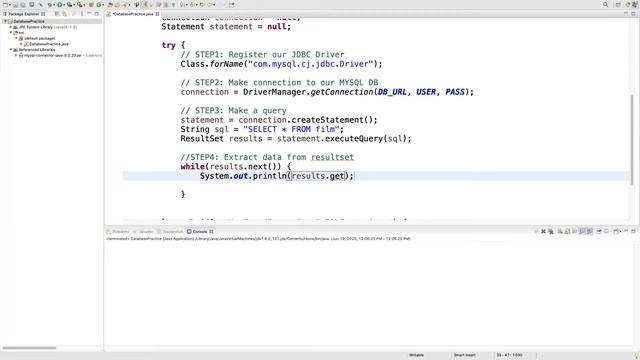
Task: Open the Run configurations dropdown arrow
Action: pos(64,5)
